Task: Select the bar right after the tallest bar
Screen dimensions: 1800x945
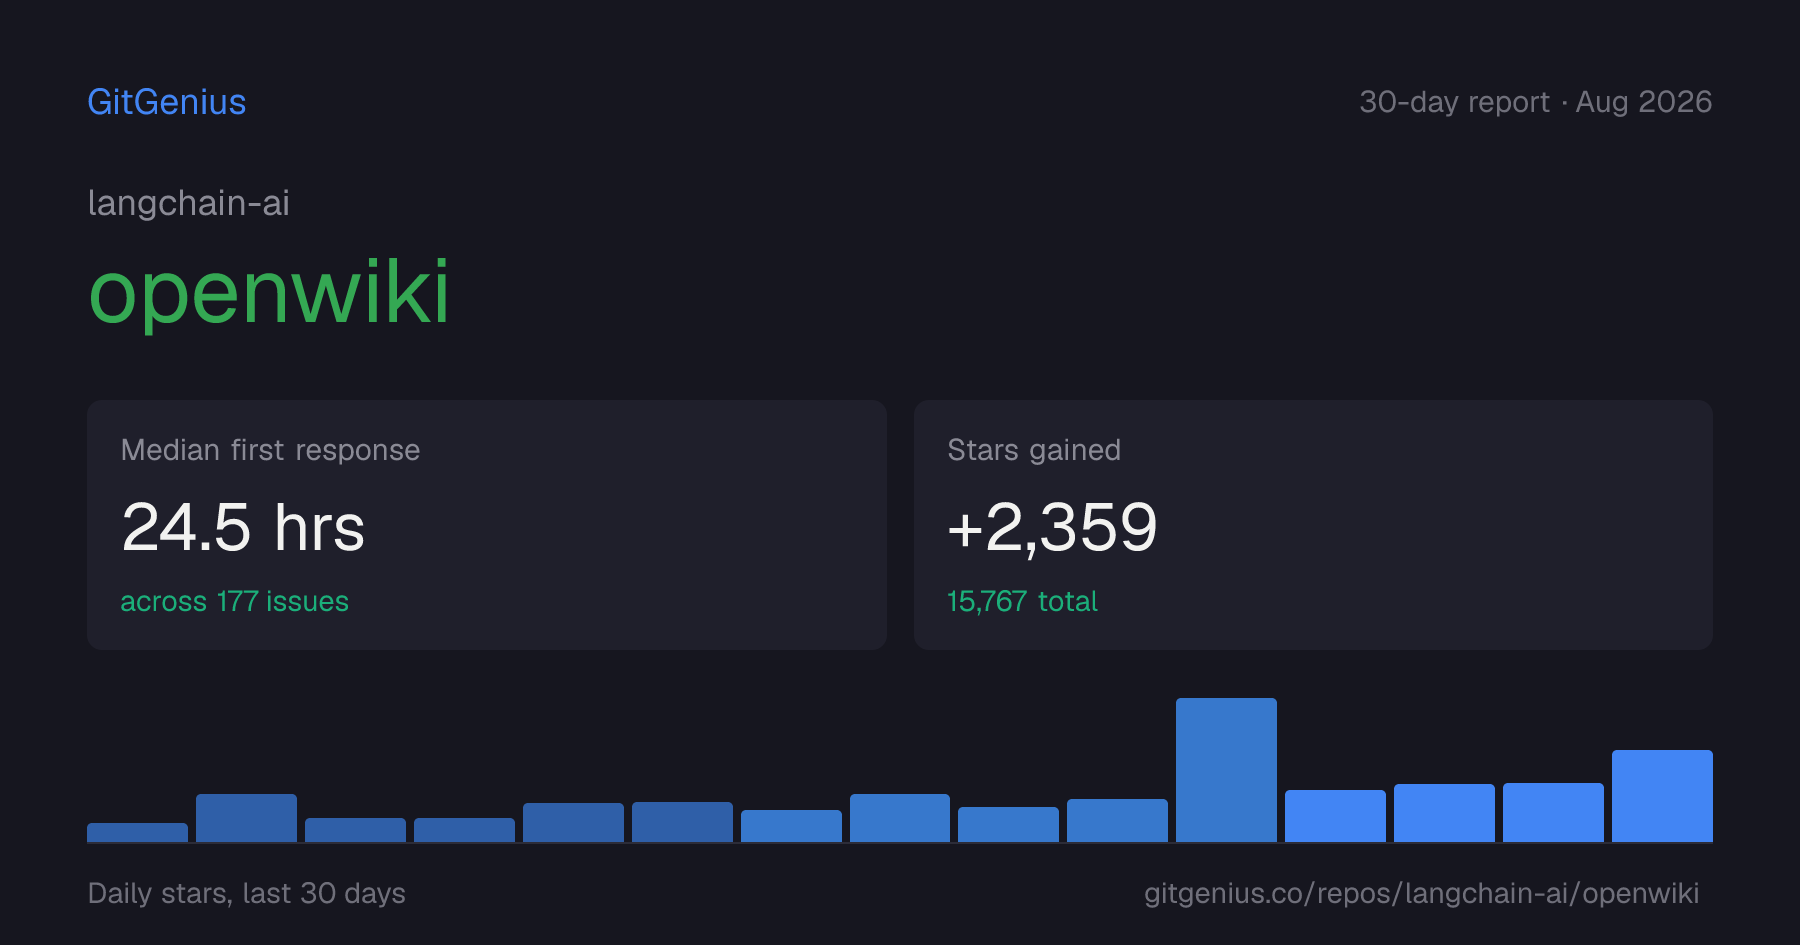Action: click(1335, 816)
